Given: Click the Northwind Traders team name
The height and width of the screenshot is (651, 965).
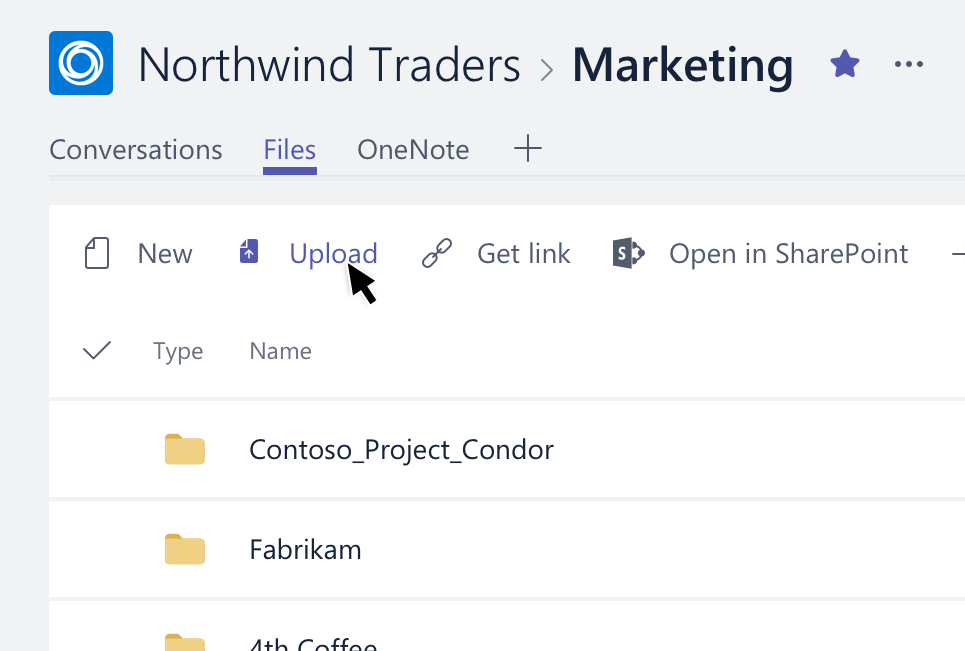Looking at the screenshot, I should pos(329,65).
